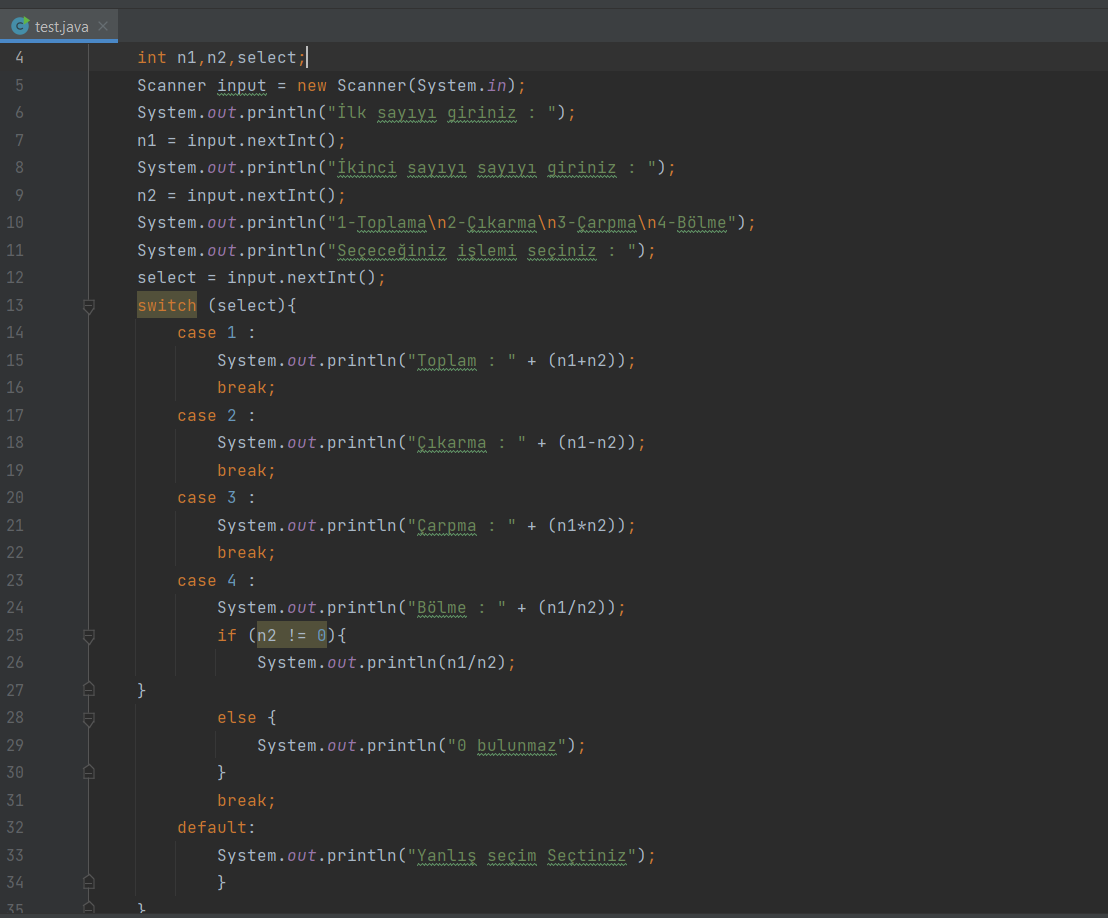Click the 'else' keyword on line 28
The height and width of the screenshot is (918, 1108).
237,718
